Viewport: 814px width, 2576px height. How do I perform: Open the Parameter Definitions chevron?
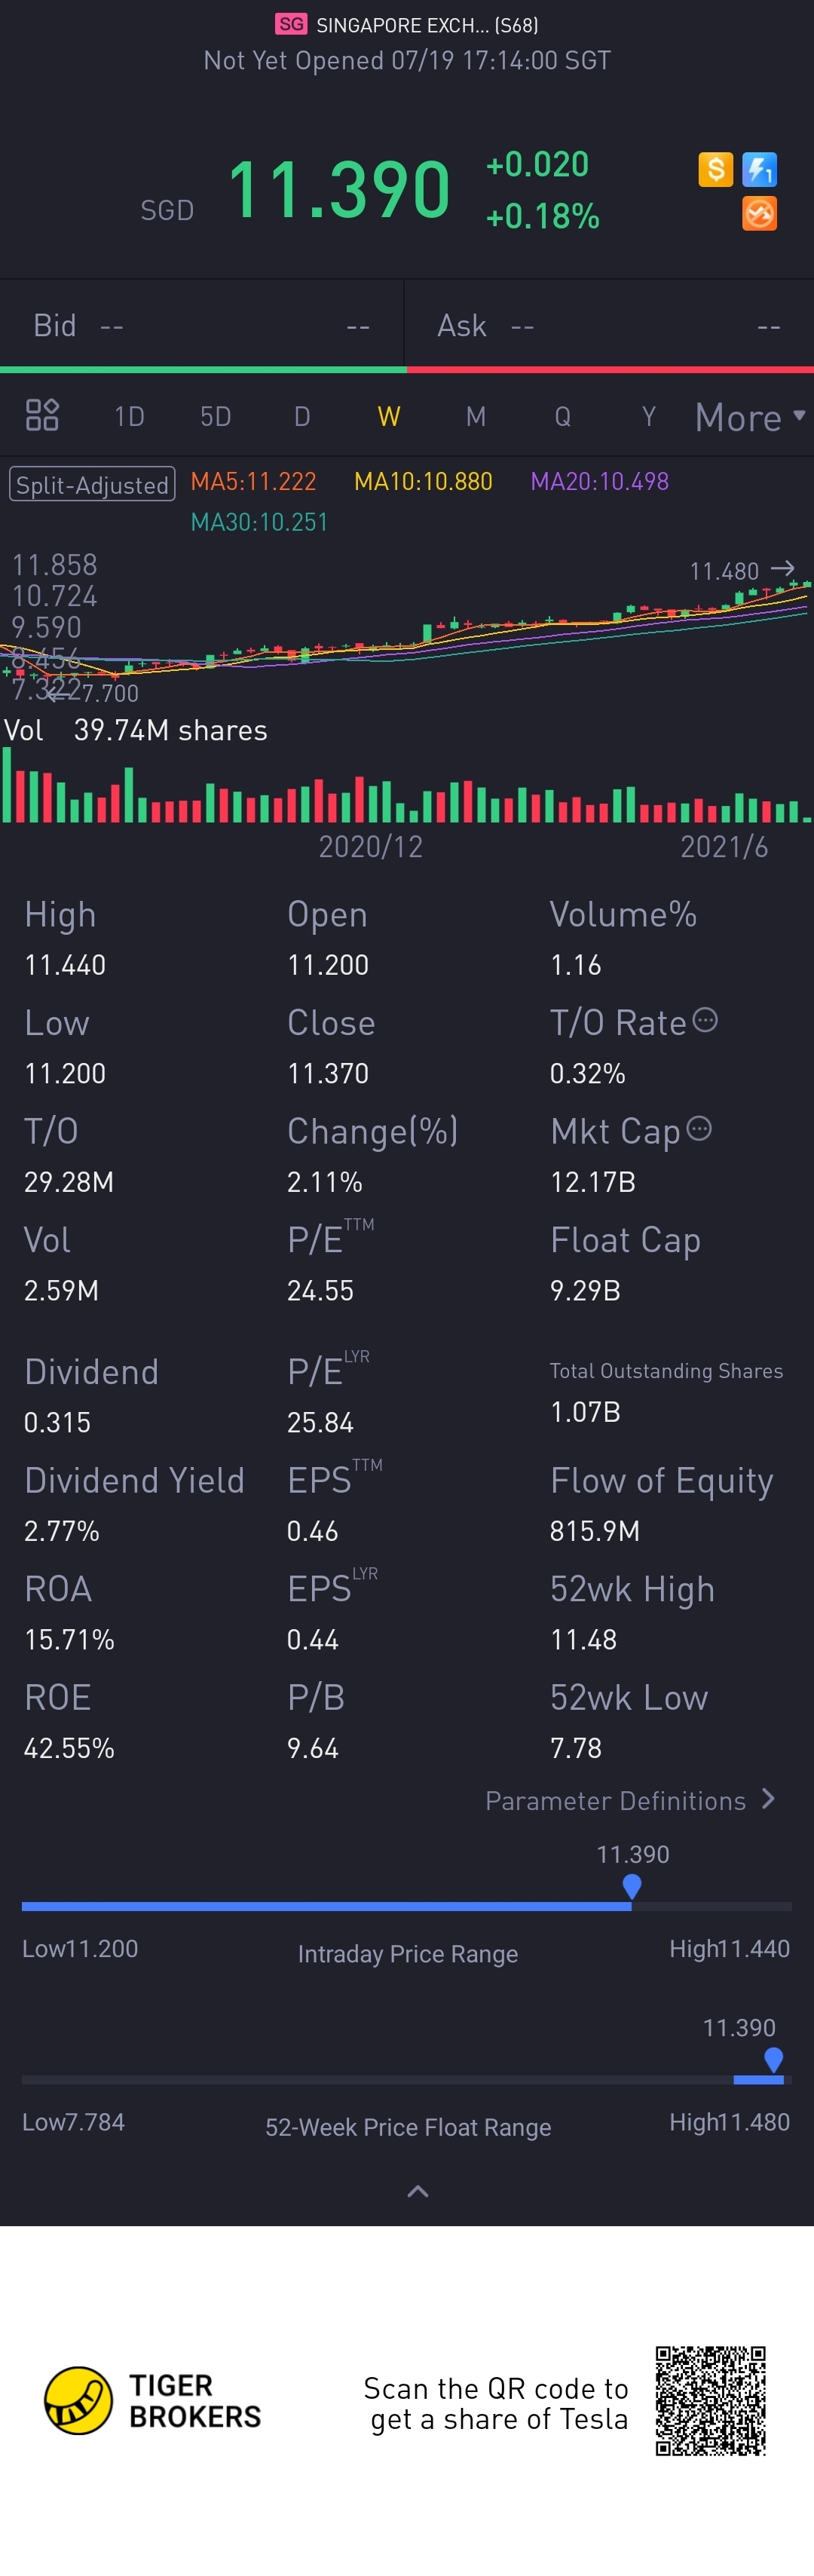768,1799
